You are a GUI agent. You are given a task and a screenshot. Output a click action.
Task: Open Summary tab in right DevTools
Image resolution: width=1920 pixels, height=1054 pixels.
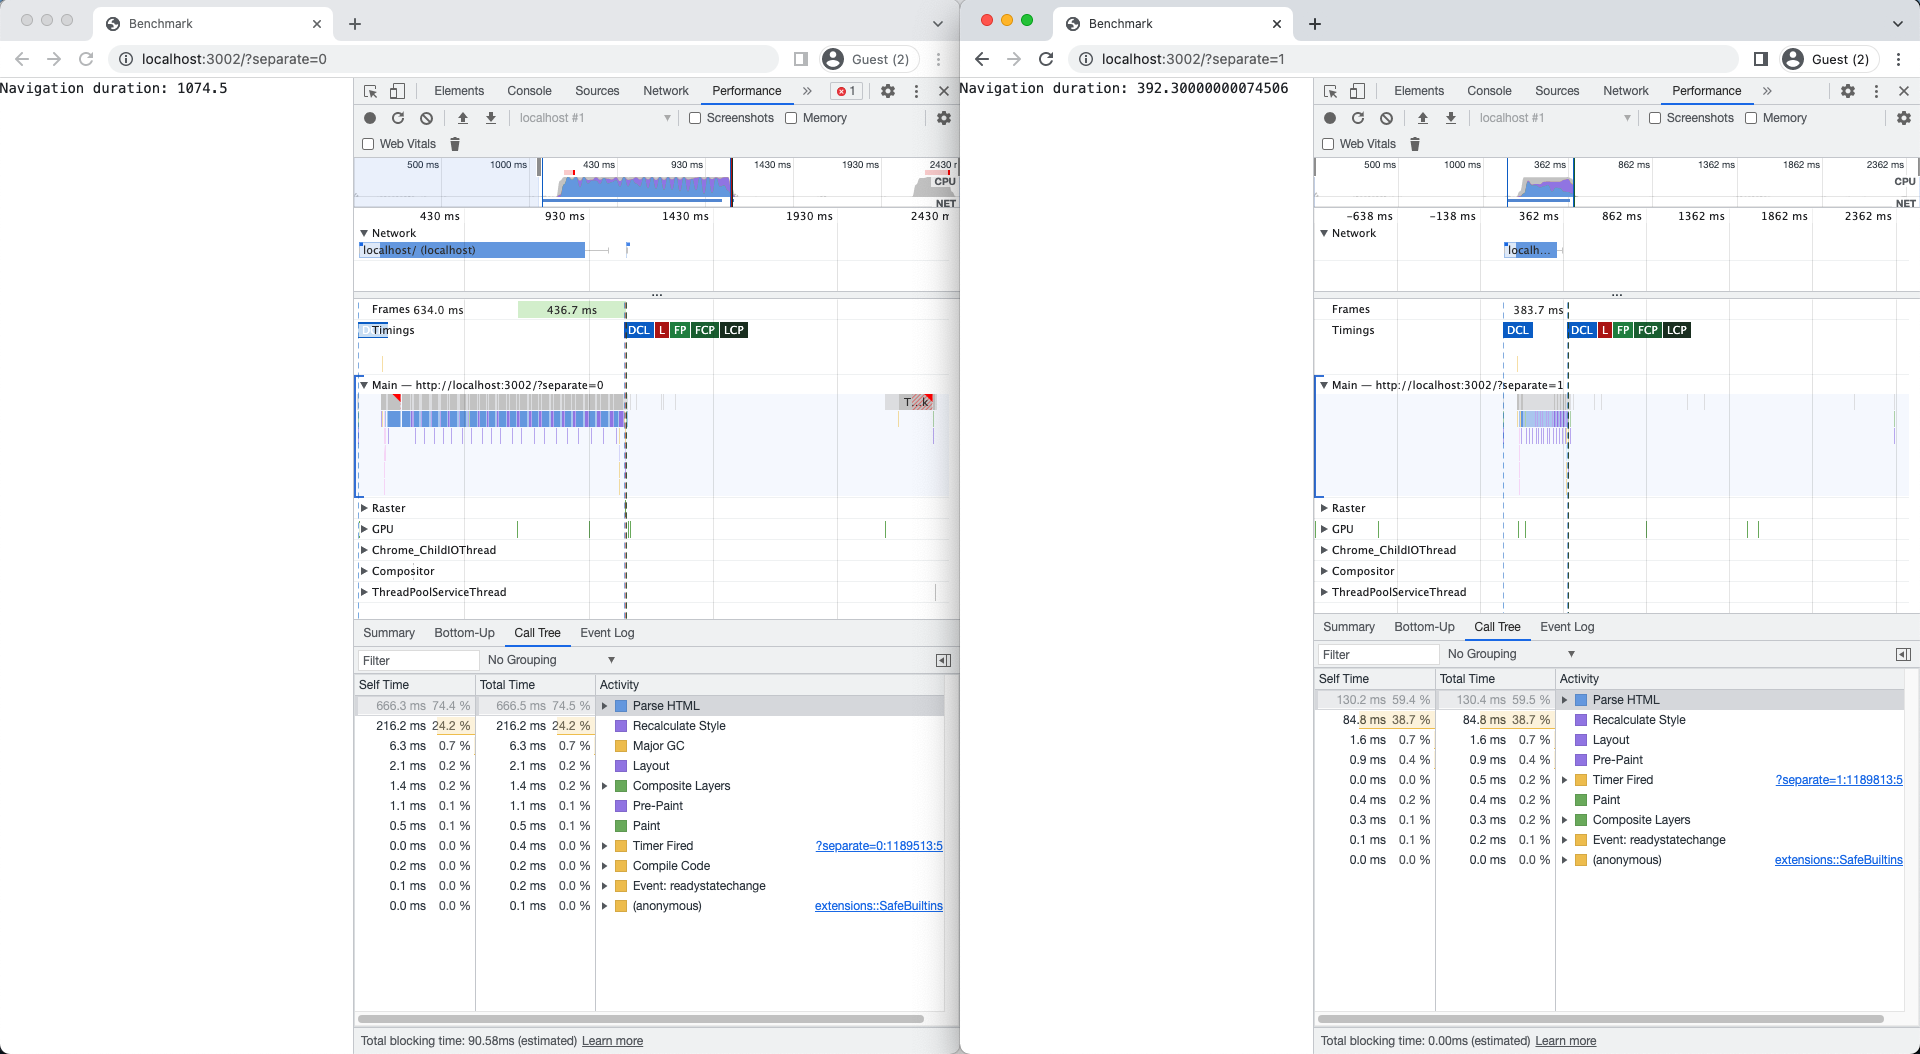pyautogui.click(x=1348, y=627)
